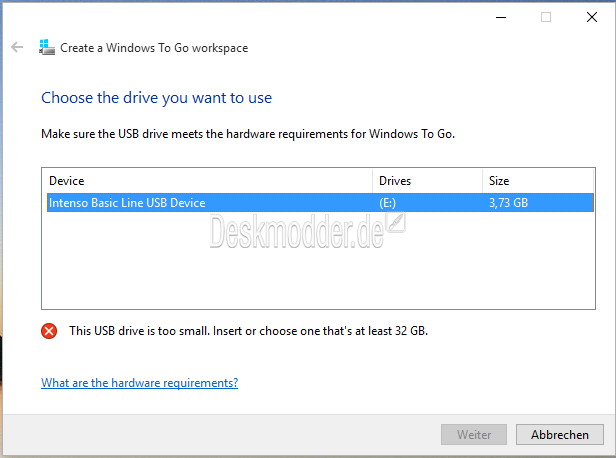Click the red error icon
The height and width of the screenshot is (458, 616).
[x=49, y=331]
